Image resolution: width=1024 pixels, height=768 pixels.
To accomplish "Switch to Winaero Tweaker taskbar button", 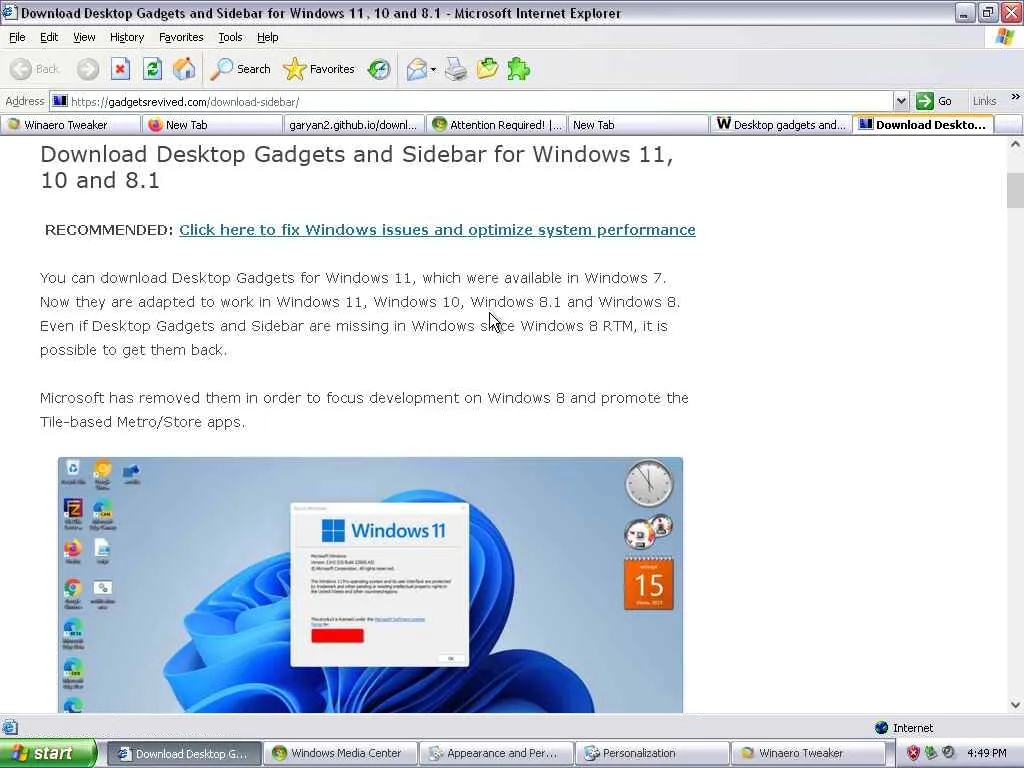I will [x=808, y=753].
